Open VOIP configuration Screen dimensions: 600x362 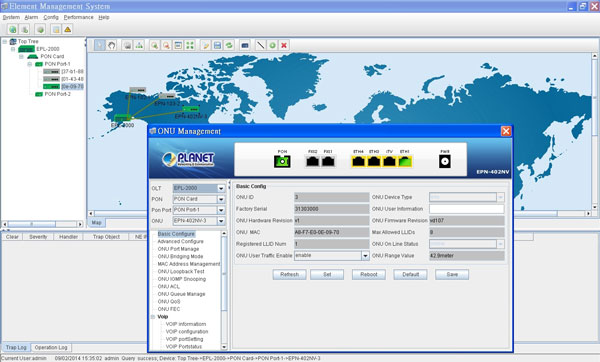click(x=187, y=332)
